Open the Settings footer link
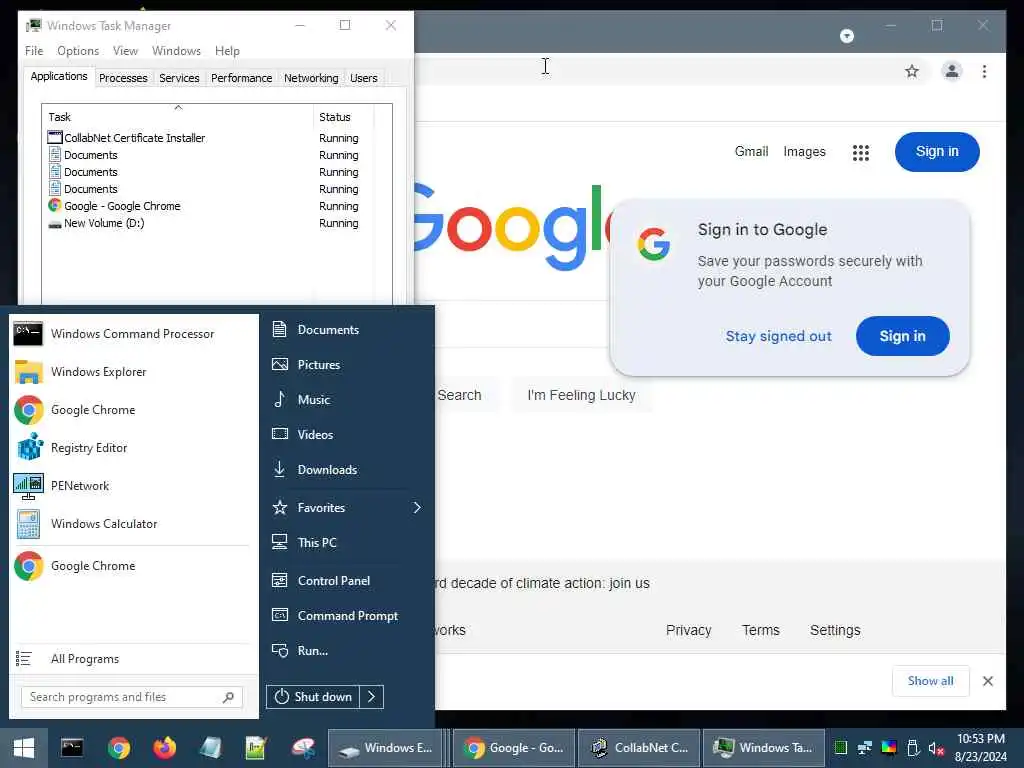The height and width of the screenshot is (768, 1024). (835, 630)
